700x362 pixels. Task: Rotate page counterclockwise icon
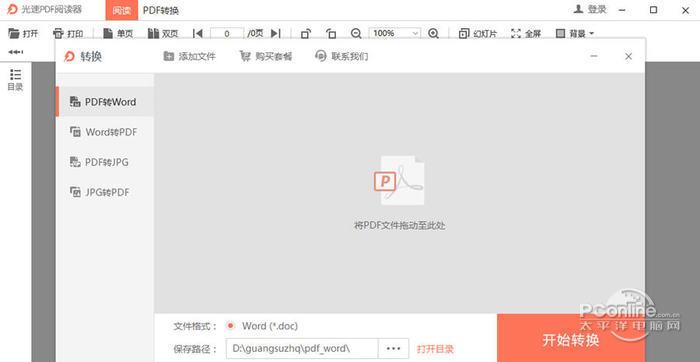[x=331, y=33]
